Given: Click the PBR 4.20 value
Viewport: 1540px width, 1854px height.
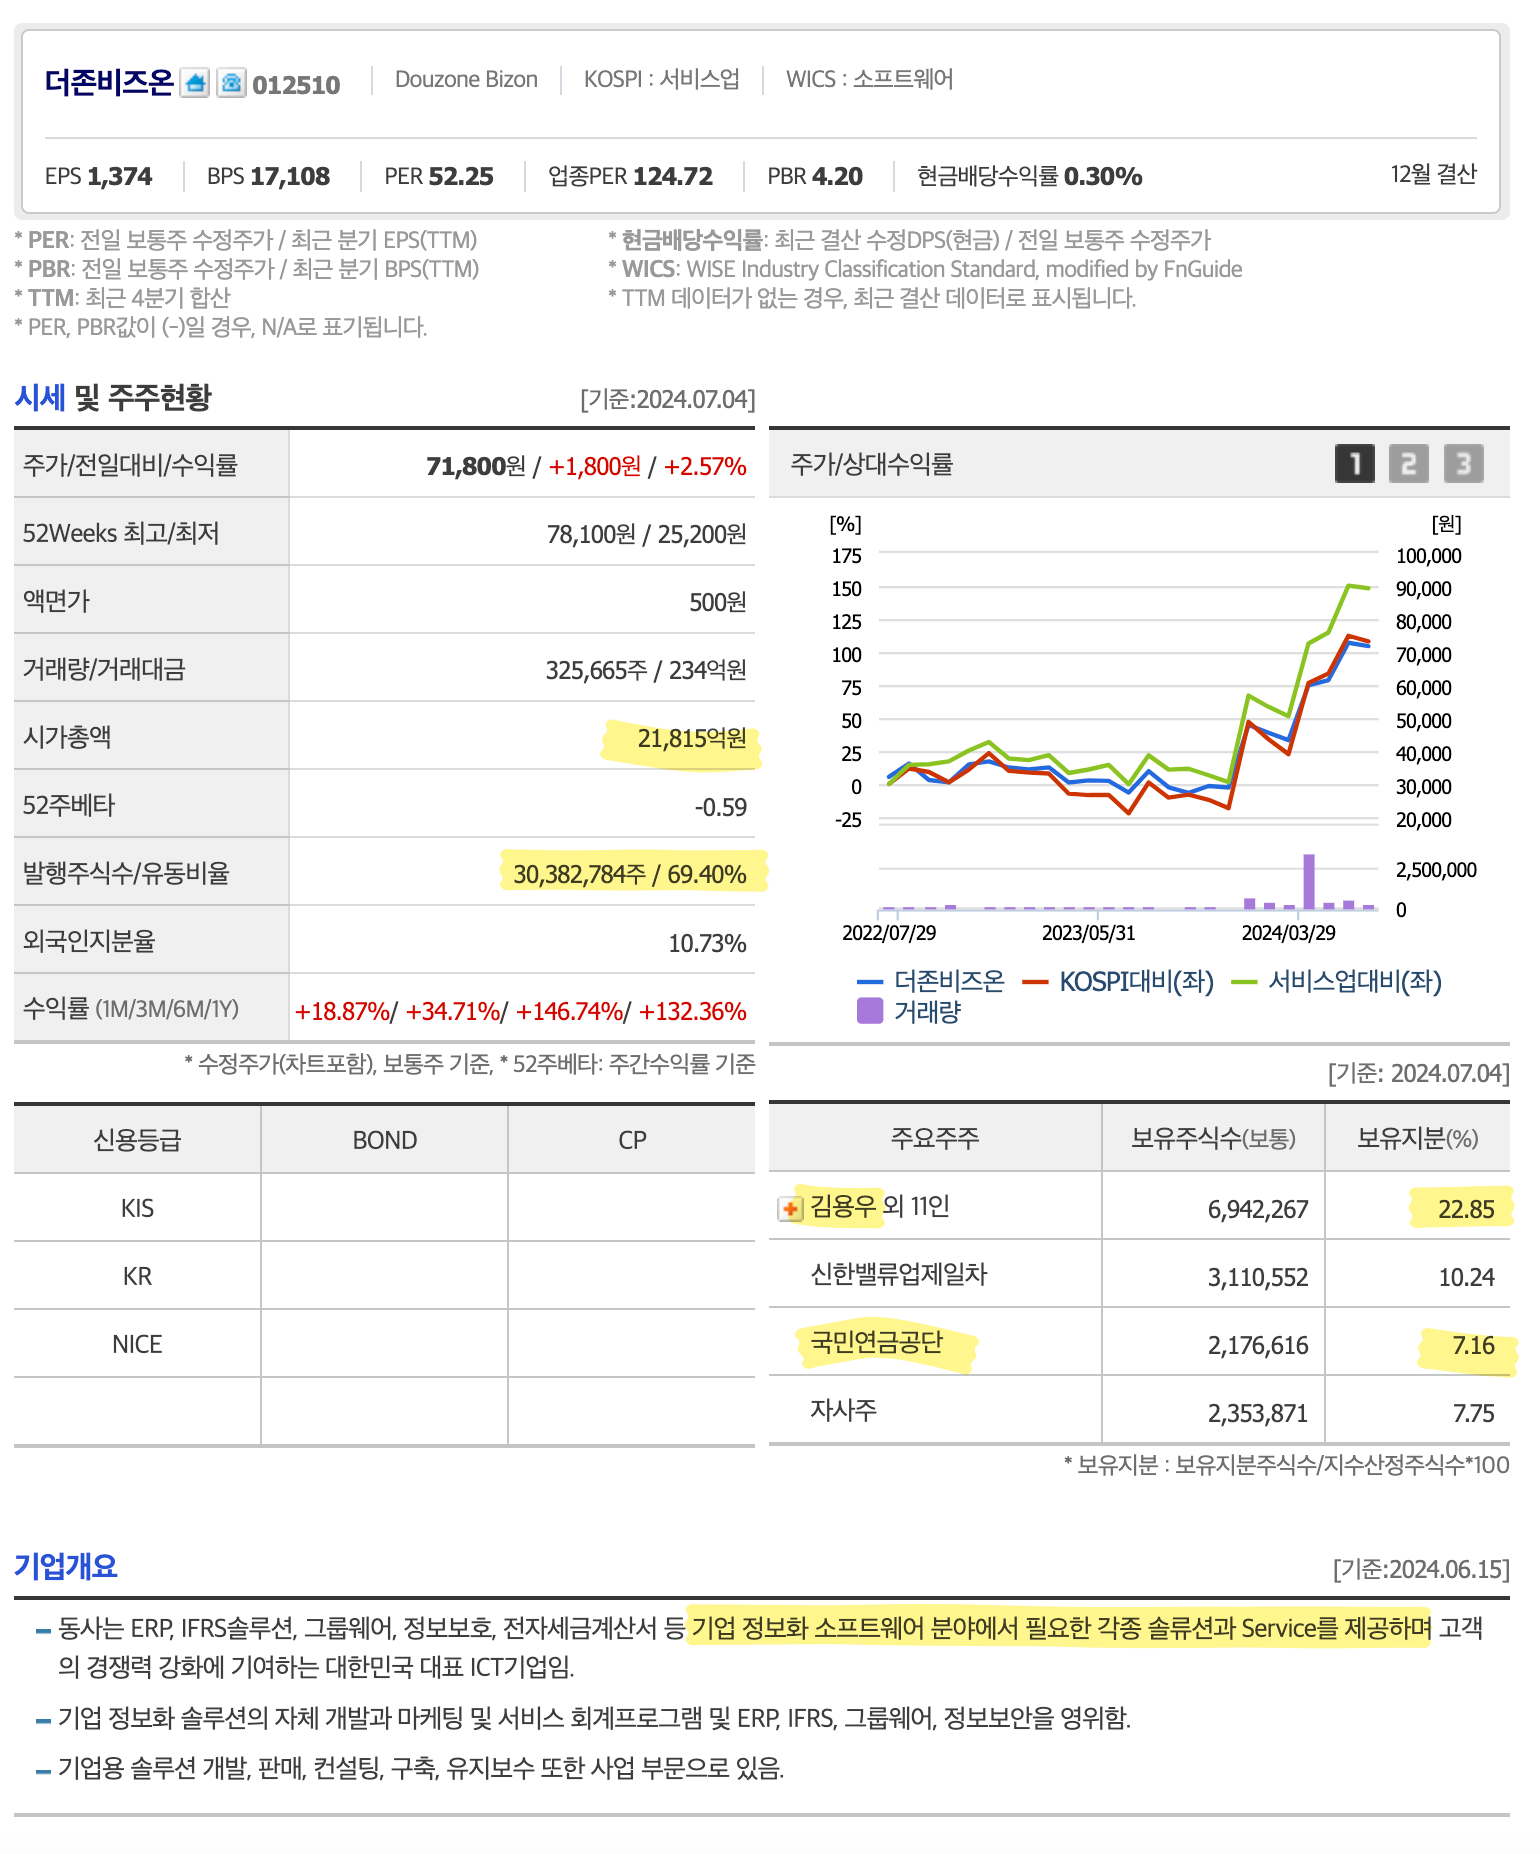Looking at the screenshot, I should pos(815,176).
